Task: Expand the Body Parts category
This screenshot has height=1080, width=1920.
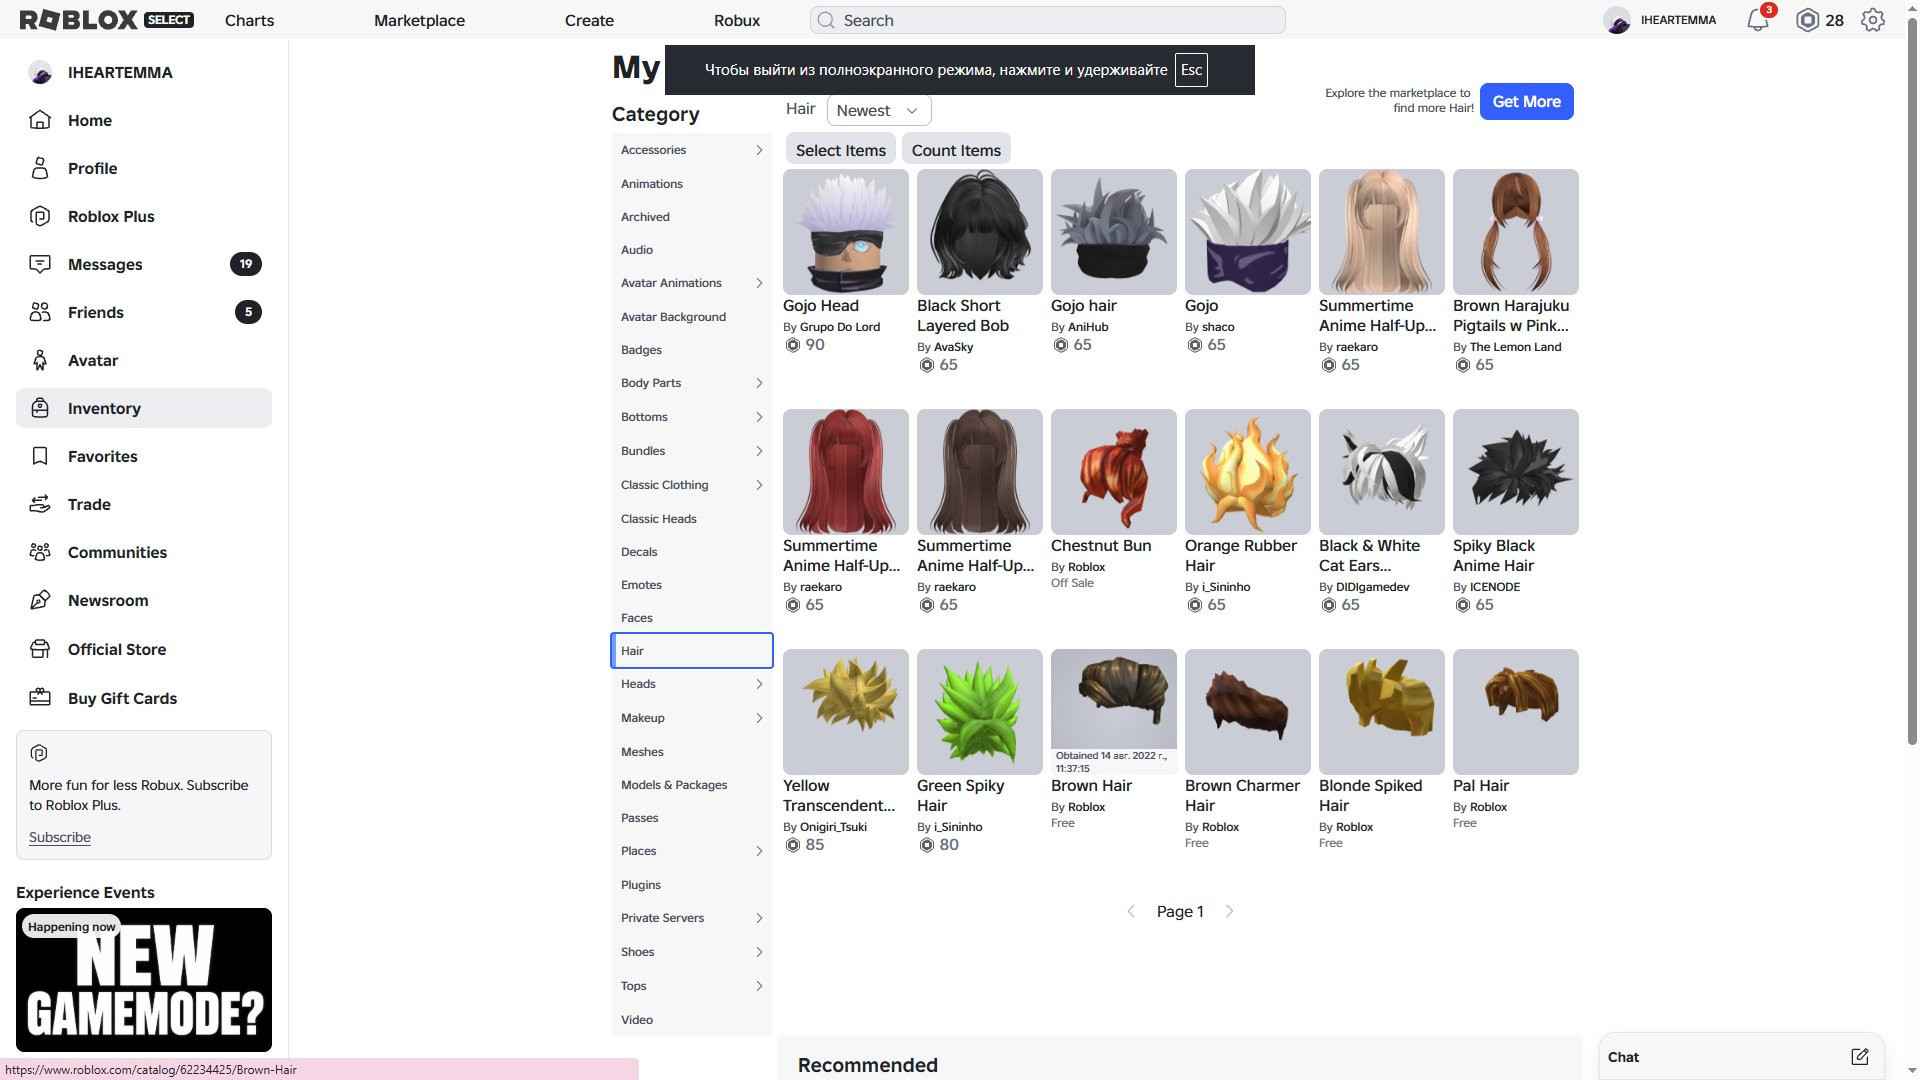Action: click(691, 383)
